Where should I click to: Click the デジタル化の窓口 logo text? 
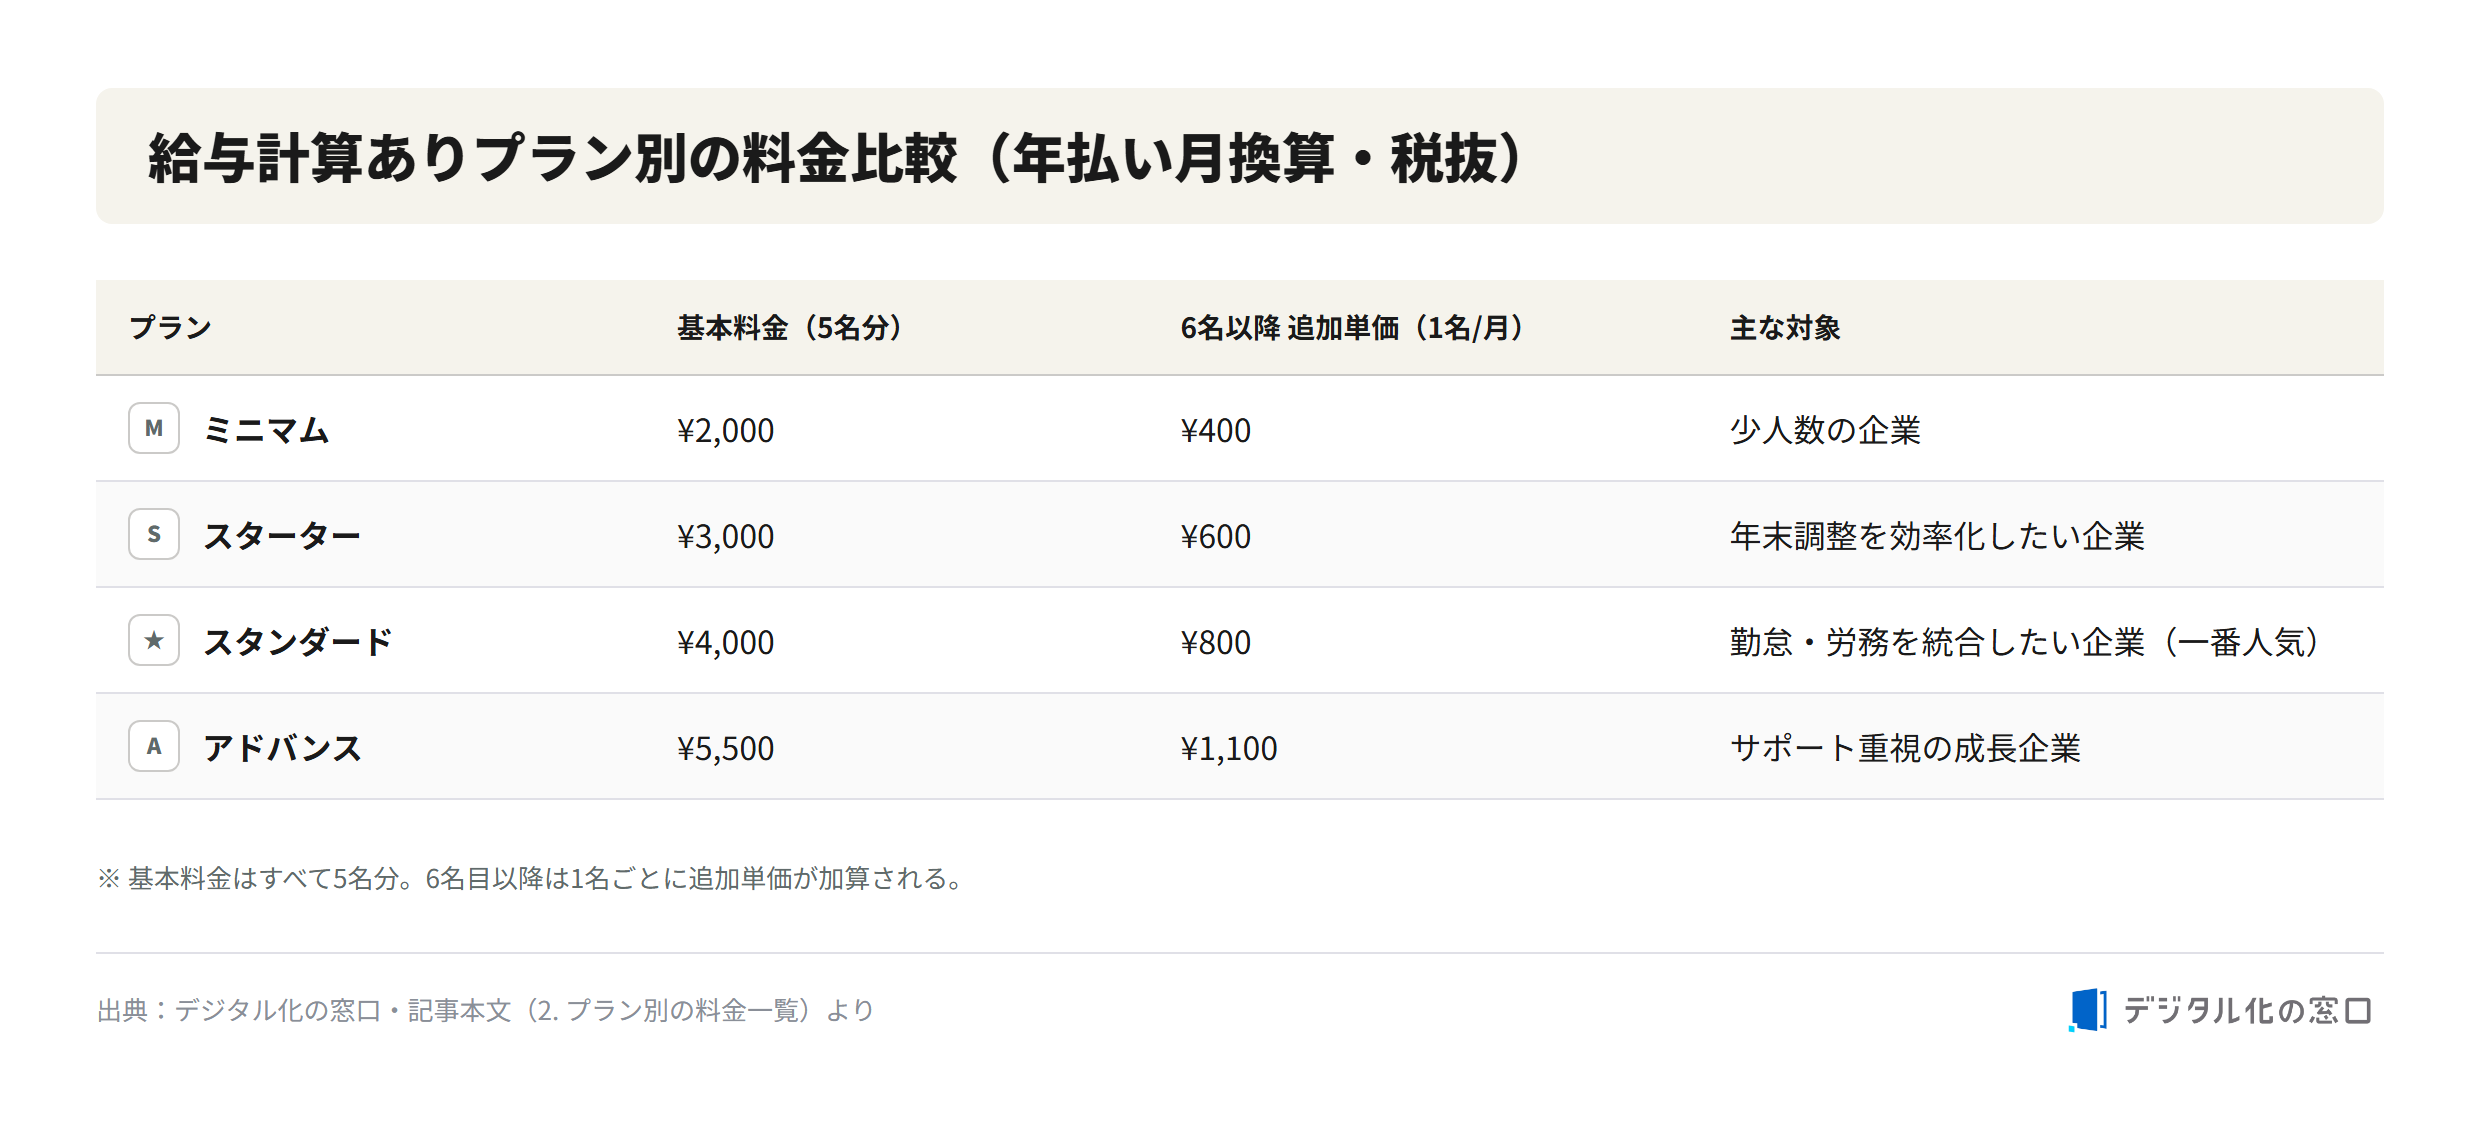pyautogui.click(x=2247, y=1011)
